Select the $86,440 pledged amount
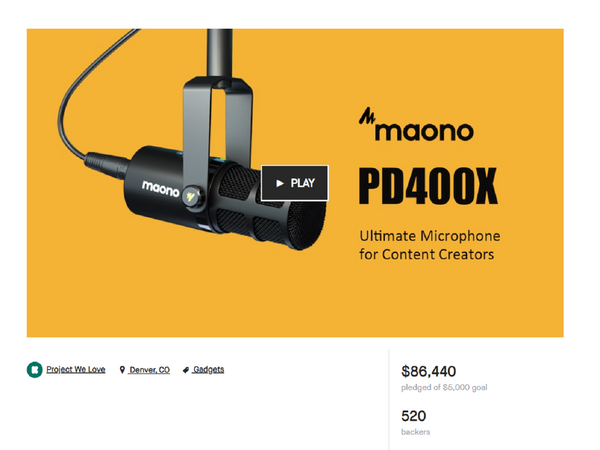600x450 pixels. click(x=429, y=371)
